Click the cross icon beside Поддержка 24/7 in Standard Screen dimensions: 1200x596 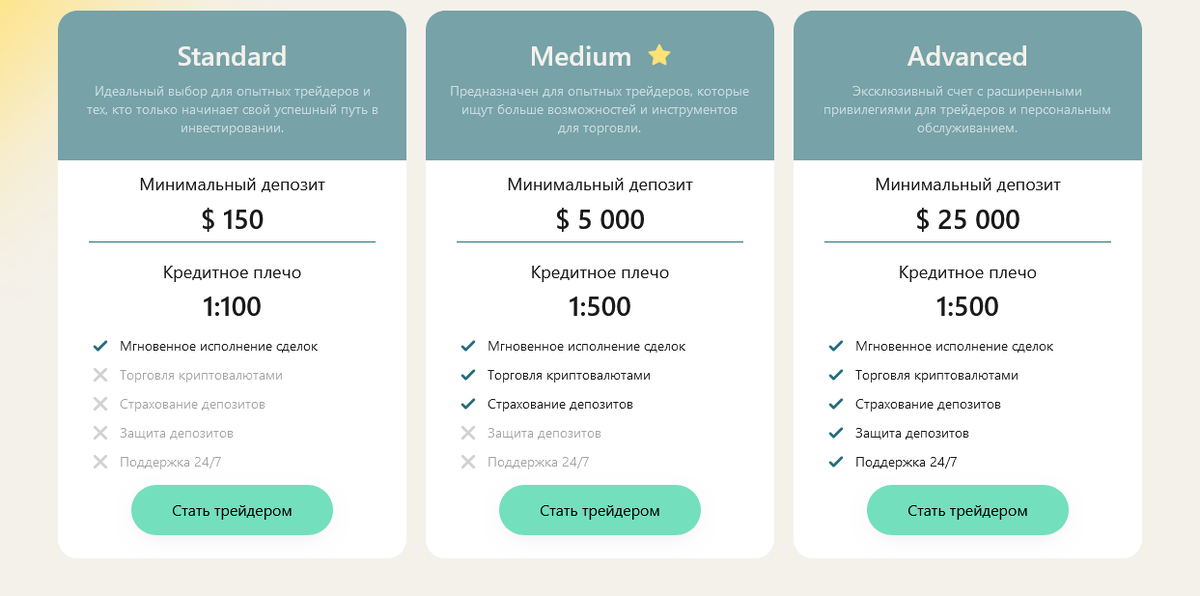tap(99, 462)
